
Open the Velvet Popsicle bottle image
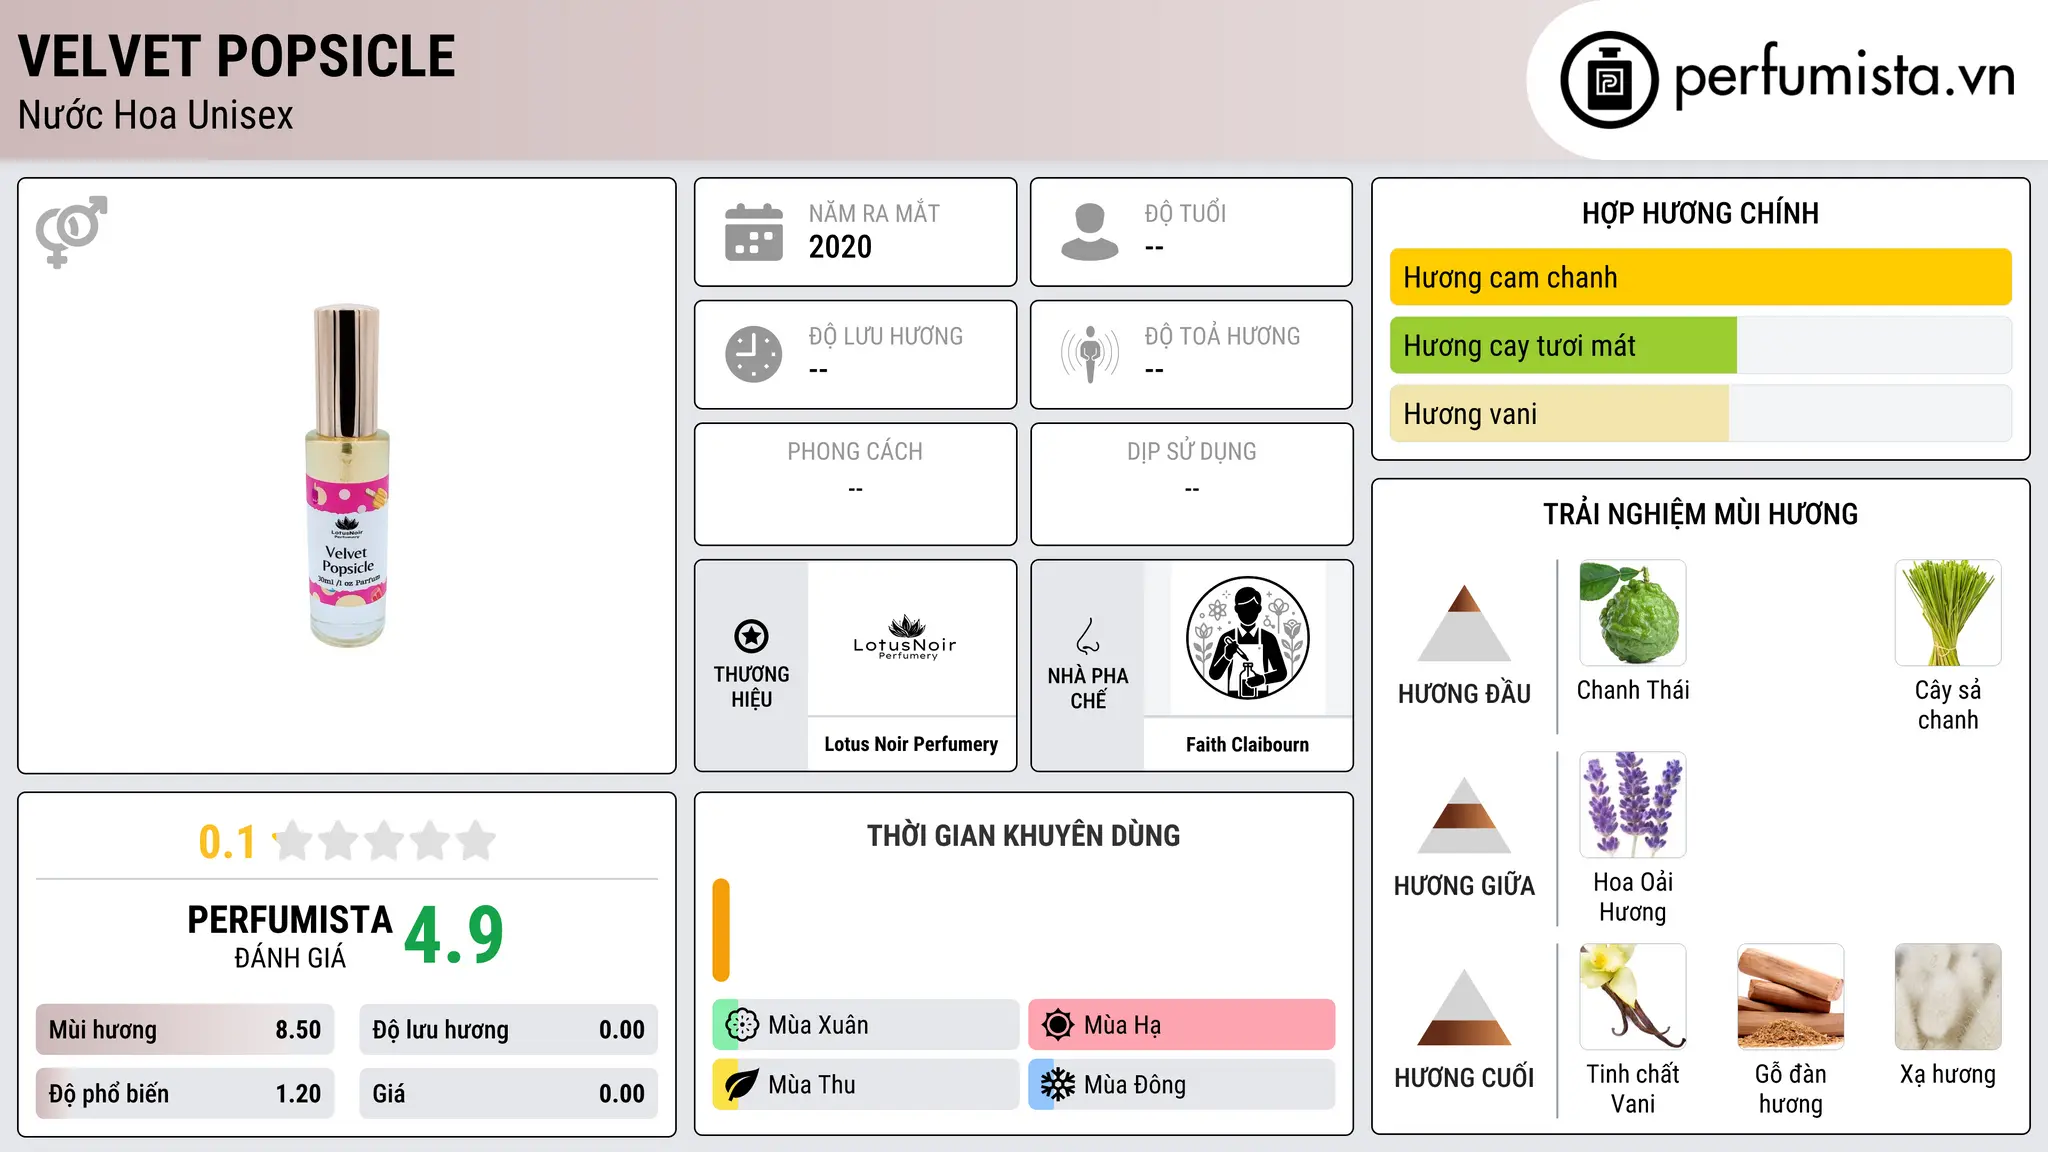coord(347,476)
